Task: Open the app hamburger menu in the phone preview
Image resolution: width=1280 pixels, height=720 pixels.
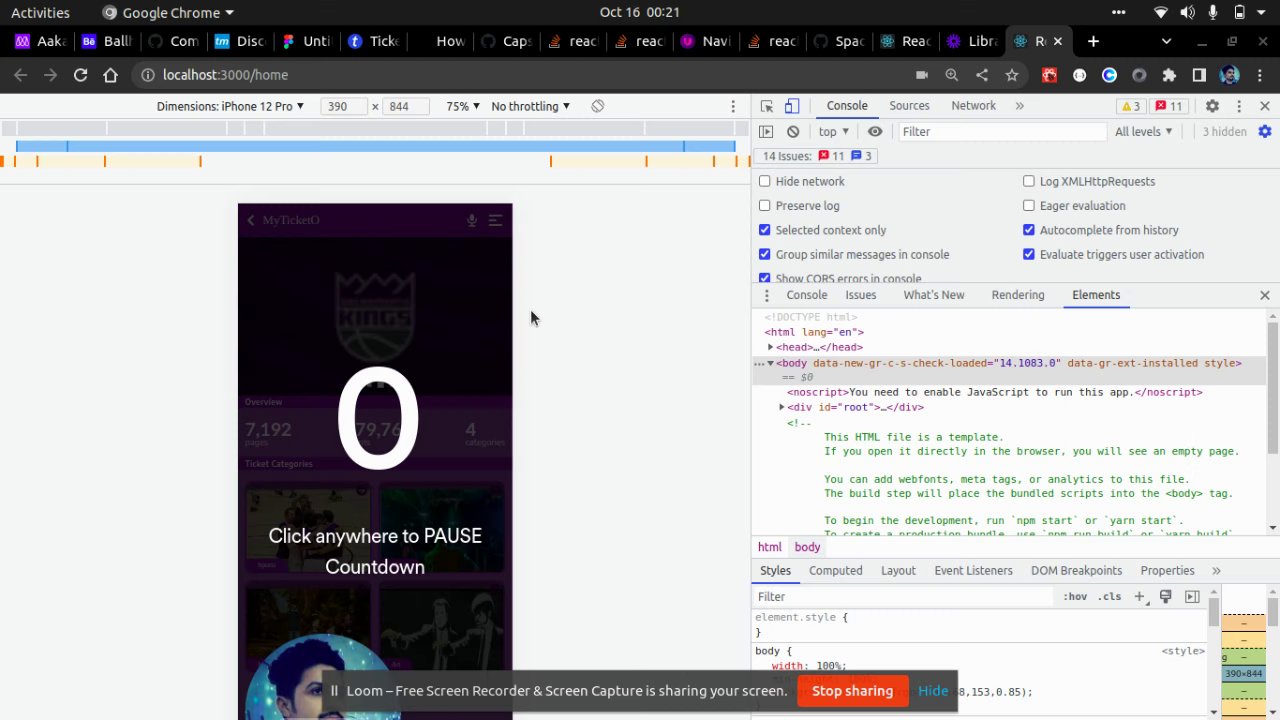Action: [x=495, y=220]
